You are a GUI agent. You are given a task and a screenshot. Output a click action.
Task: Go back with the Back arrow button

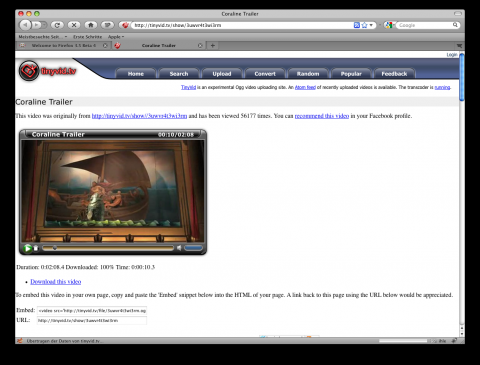(25, 25)
